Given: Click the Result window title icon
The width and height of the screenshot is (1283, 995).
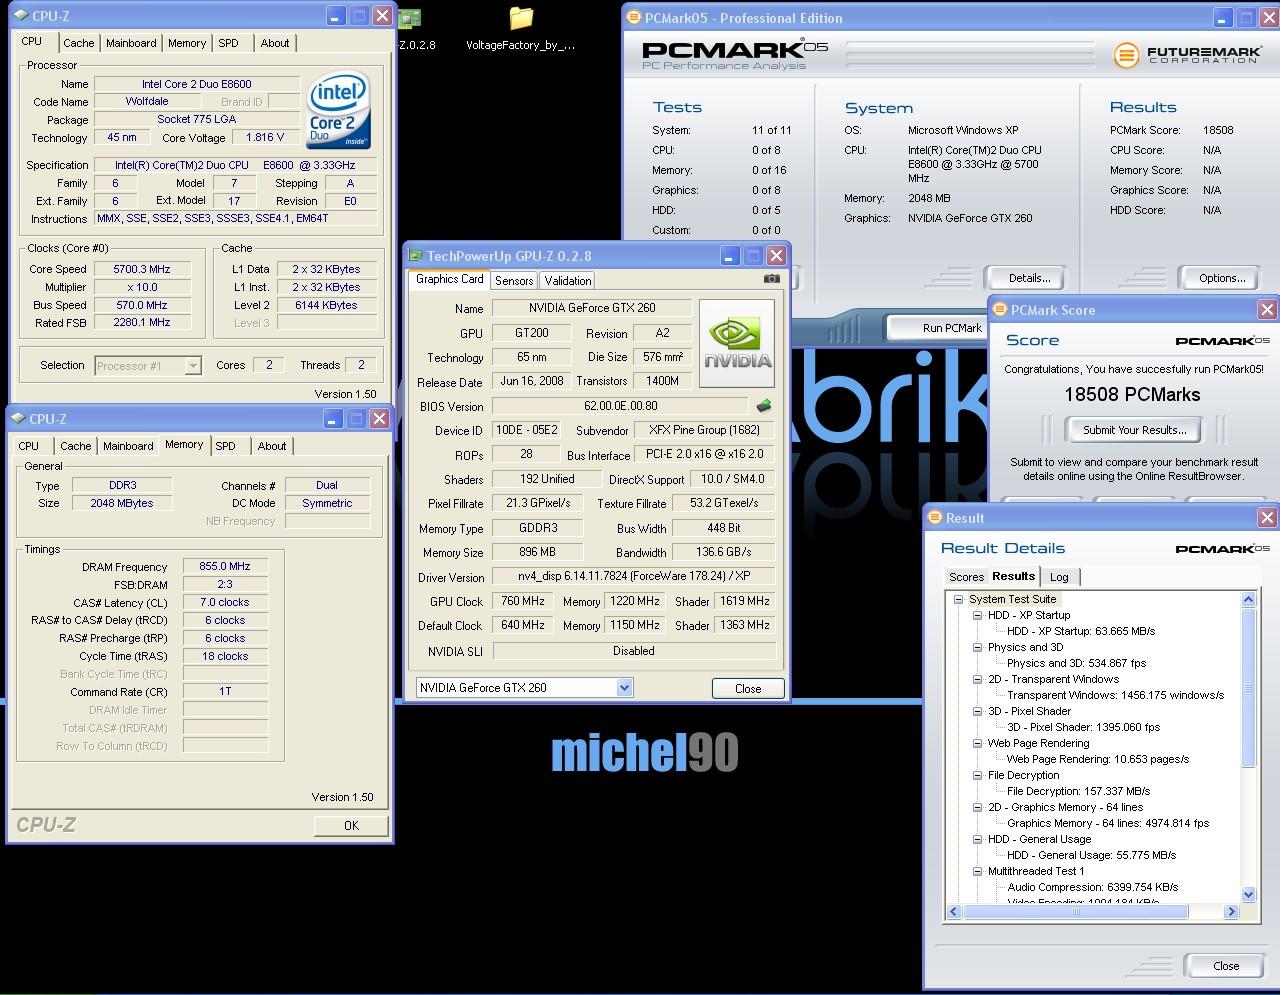Looking at the screenshot, I should click(x=936, y=518).
